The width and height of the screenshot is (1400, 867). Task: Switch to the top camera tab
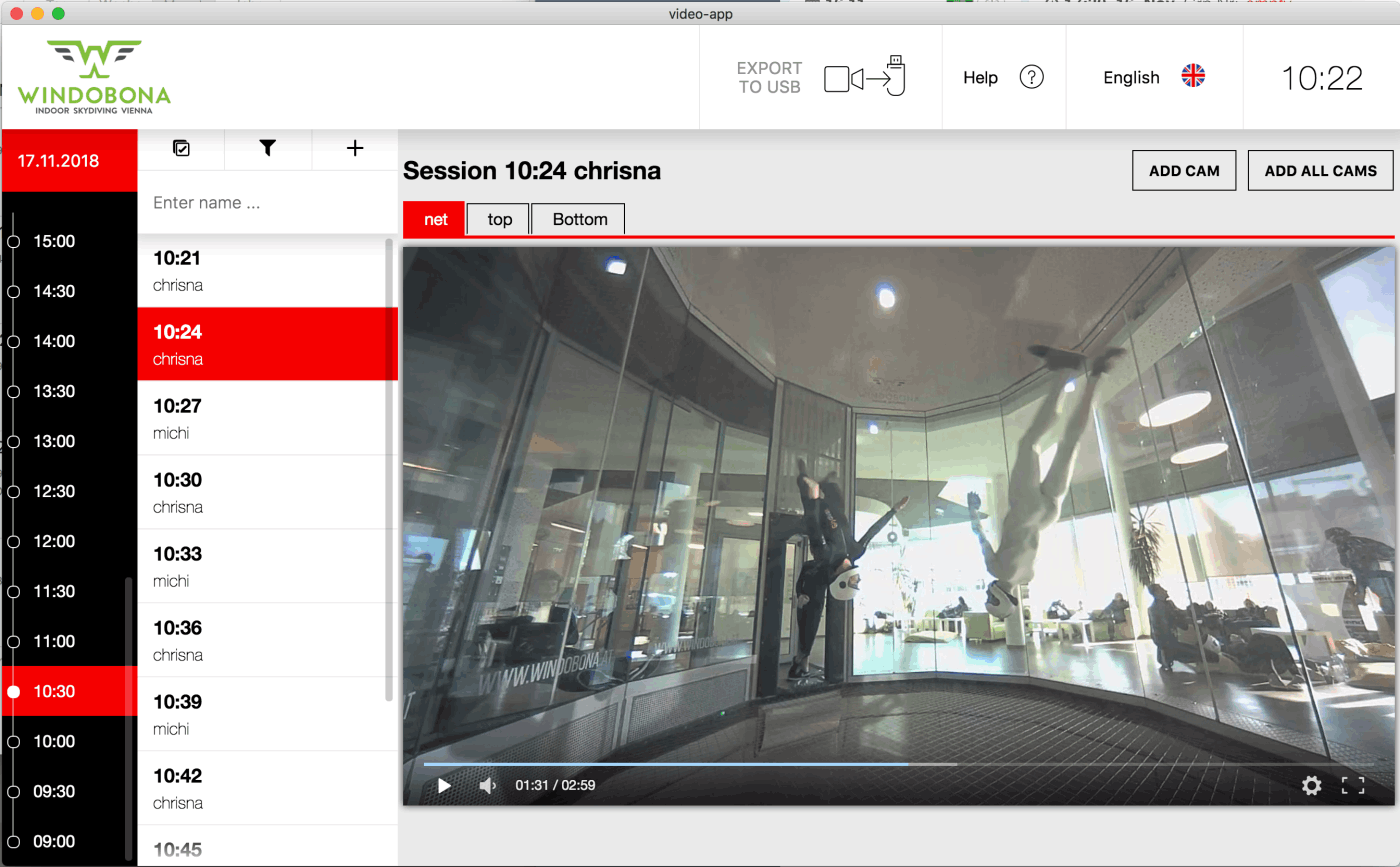coord(499,219)
